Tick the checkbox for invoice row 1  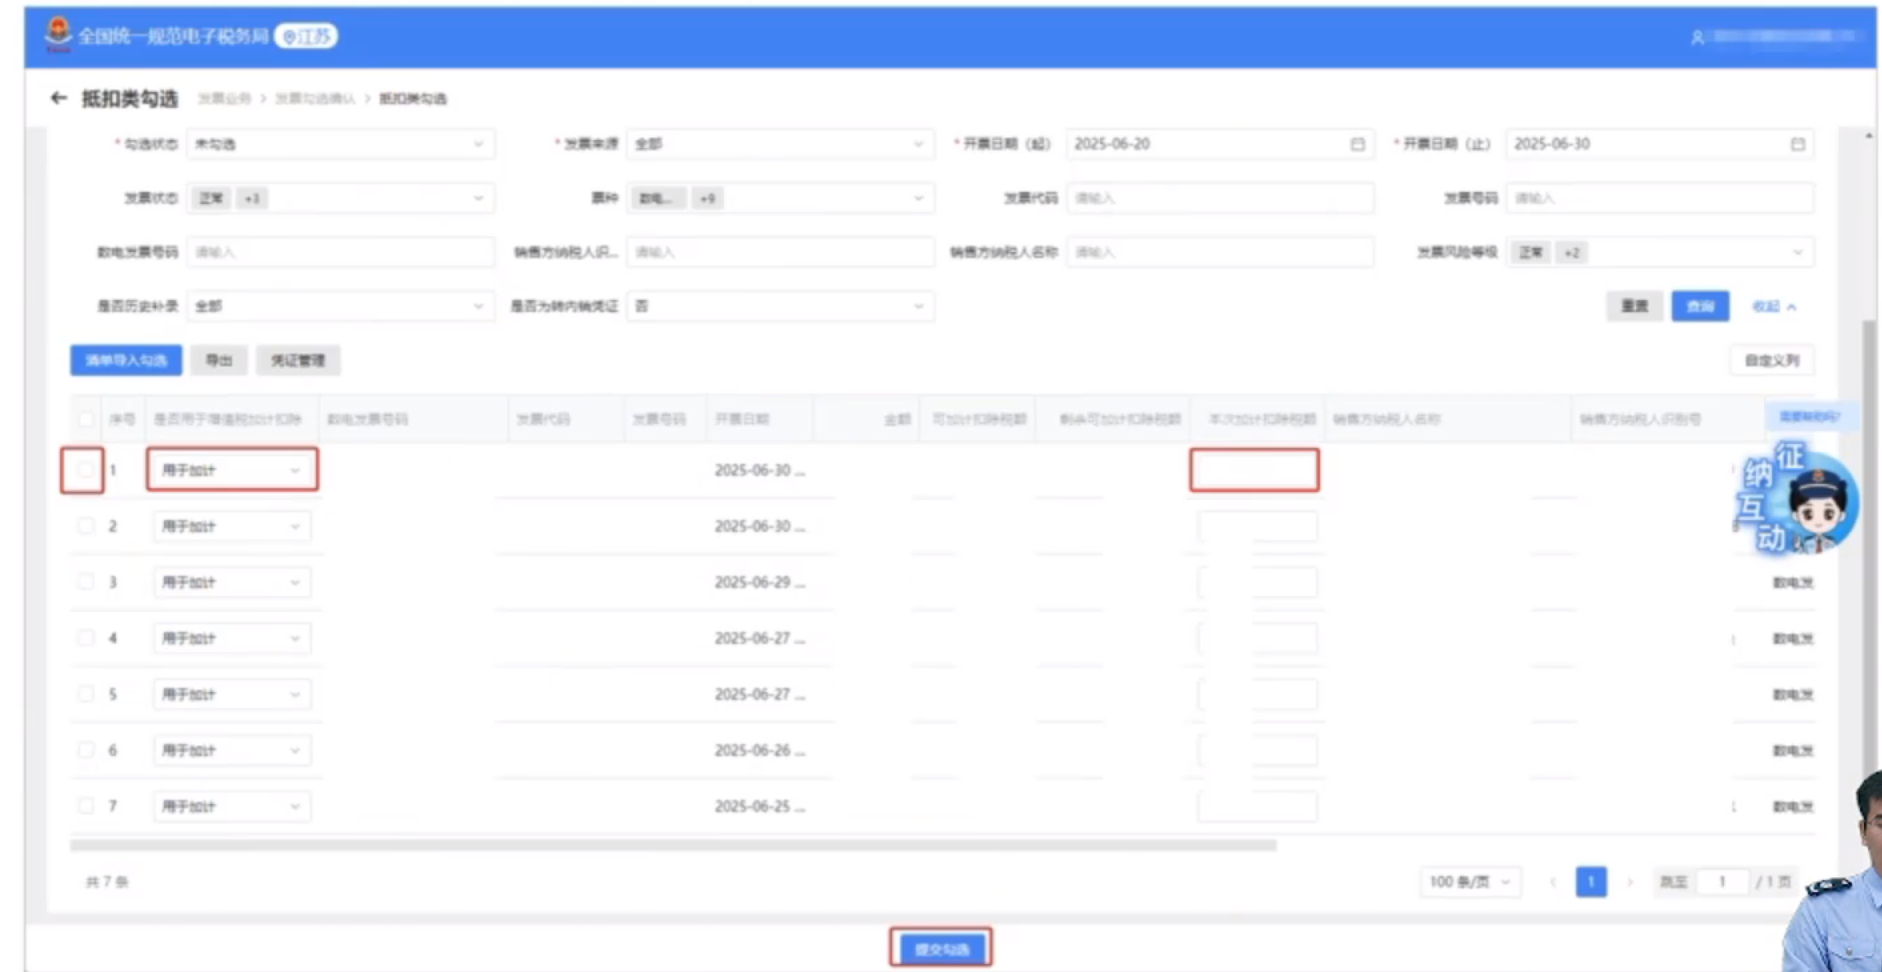point(85,469)
